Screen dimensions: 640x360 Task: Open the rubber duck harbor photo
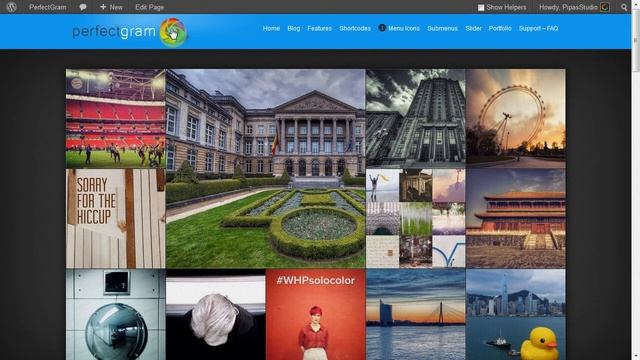click(516, 314)
